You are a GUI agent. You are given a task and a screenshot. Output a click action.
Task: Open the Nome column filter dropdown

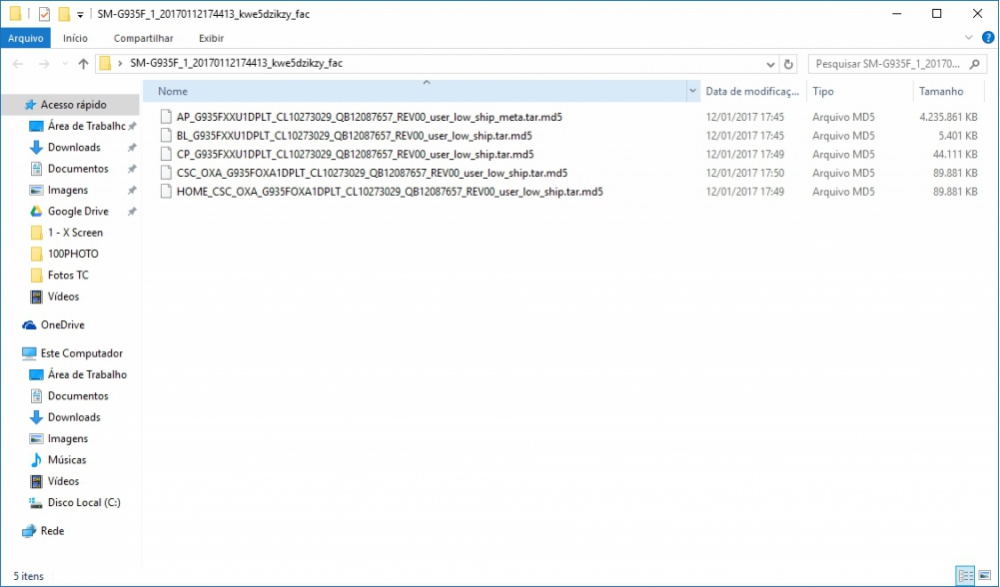tap(693, 91)
